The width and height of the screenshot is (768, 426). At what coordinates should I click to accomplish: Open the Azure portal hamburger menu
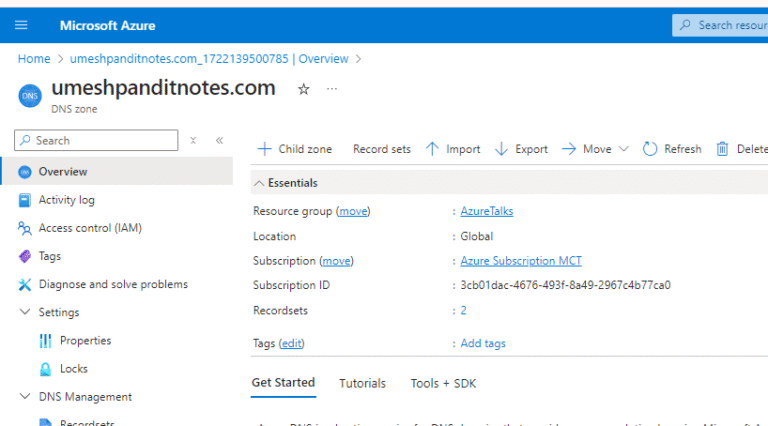[x=21, y=25]
